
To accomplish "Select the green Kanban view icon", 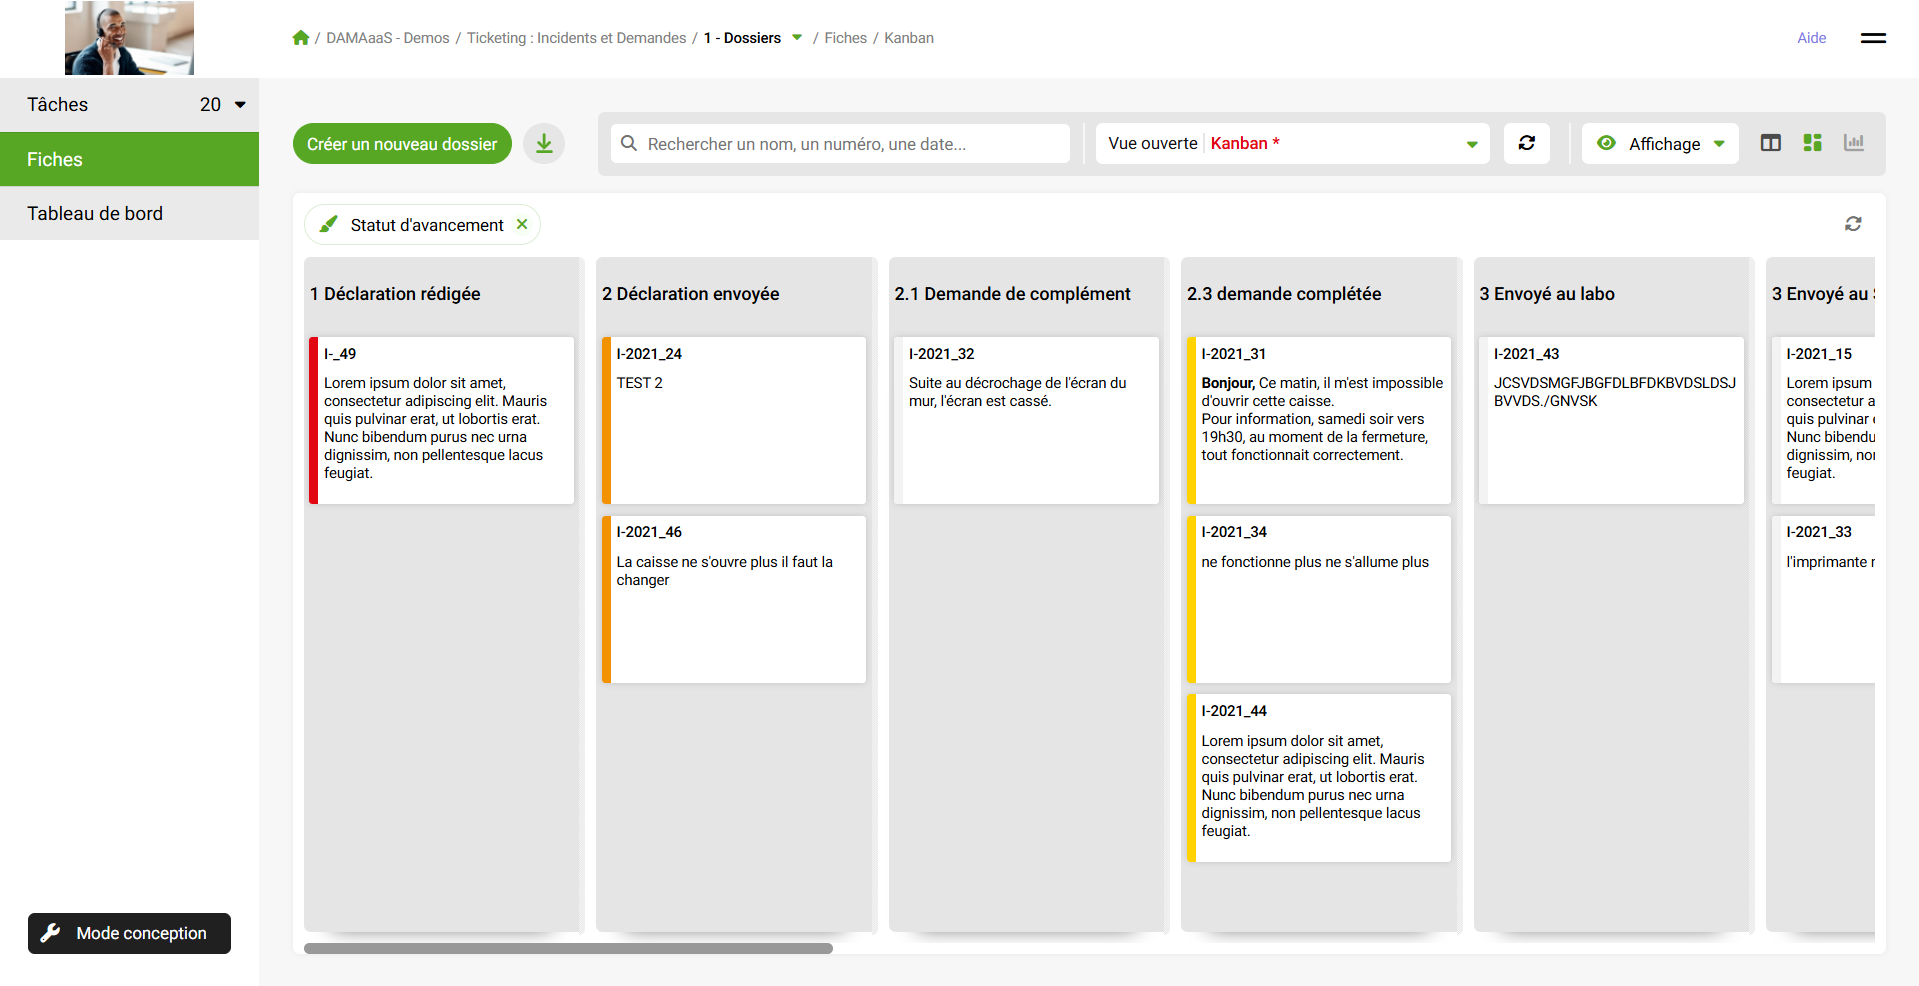I will [1812, 143].
